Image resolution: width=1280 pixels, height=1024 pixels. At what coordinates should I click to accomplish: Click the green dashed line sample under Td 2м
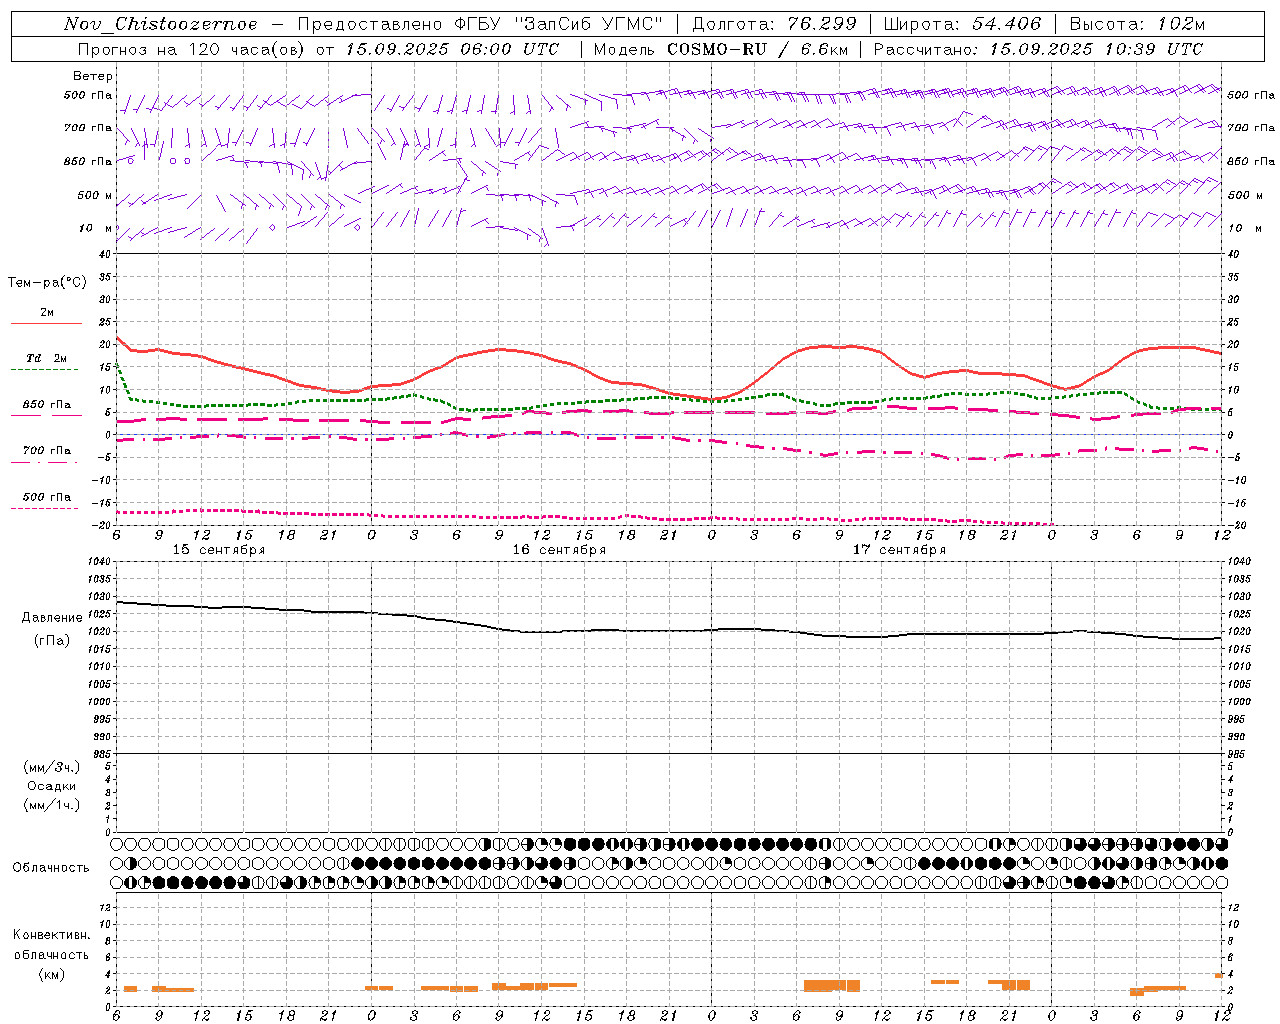click(x=44, y=369)
